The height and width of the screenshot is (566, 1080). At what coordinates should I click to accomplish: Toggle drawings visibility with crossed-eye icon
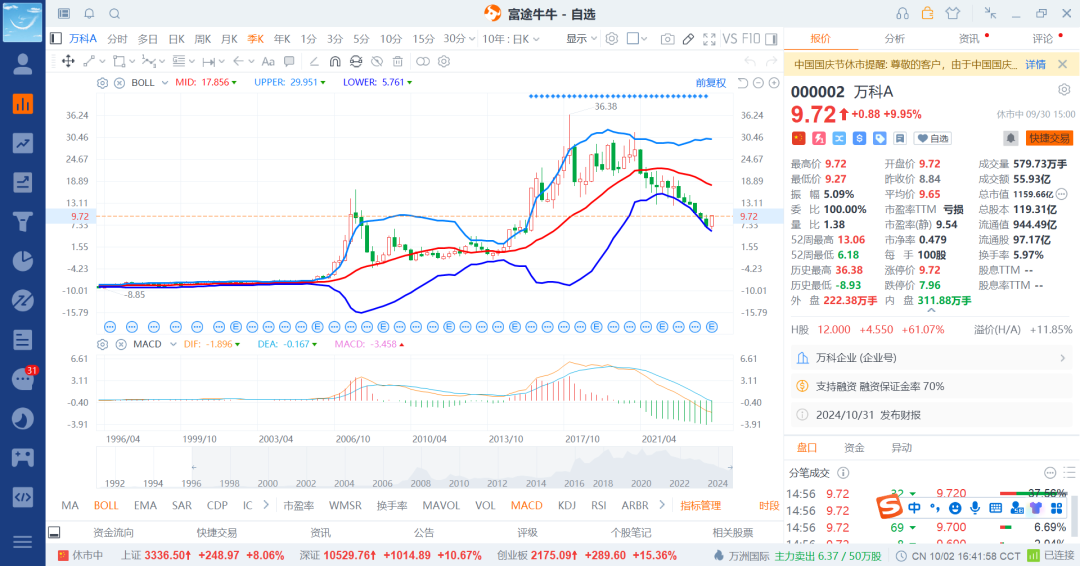tap(377, 61)
